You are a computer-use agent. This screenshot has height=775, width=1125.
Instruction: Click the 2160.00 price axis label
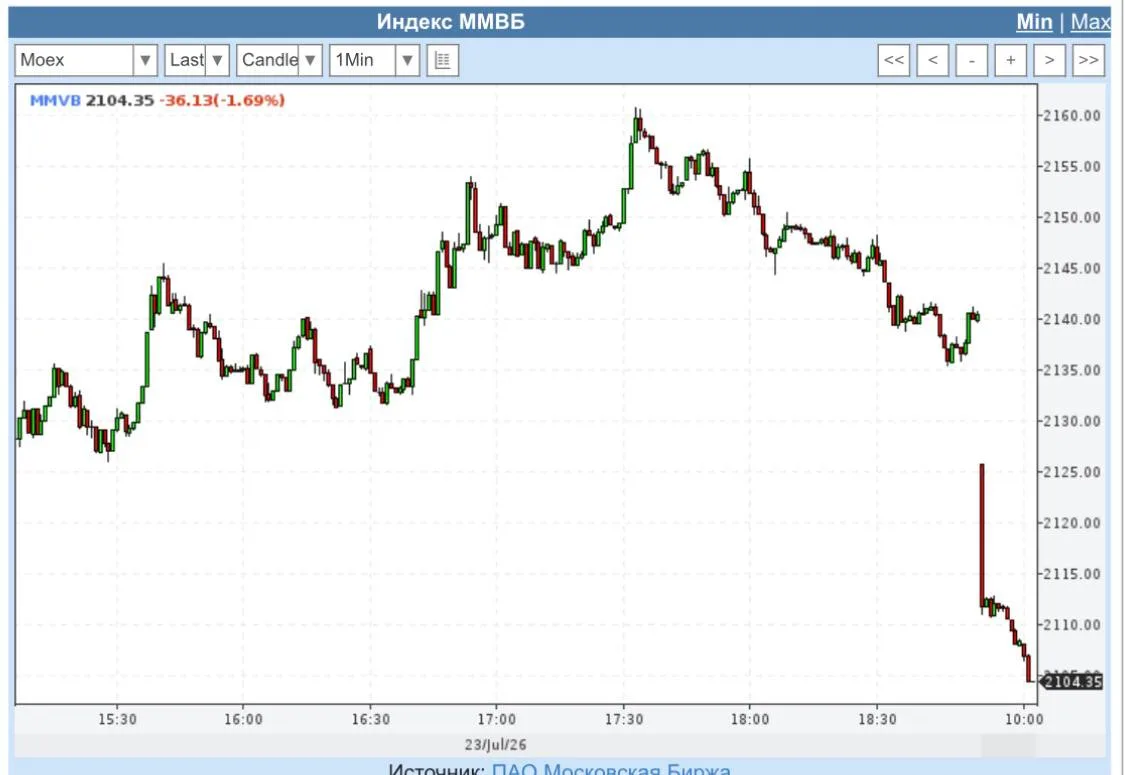point(1072,116)
